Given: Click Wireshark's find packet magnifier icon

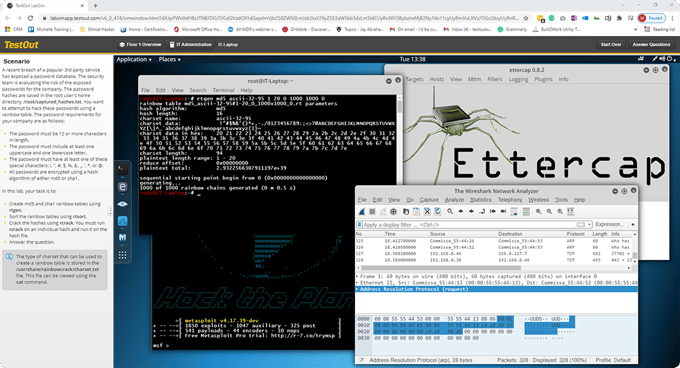Looking at the screenshot, I should tap(450, 212).
